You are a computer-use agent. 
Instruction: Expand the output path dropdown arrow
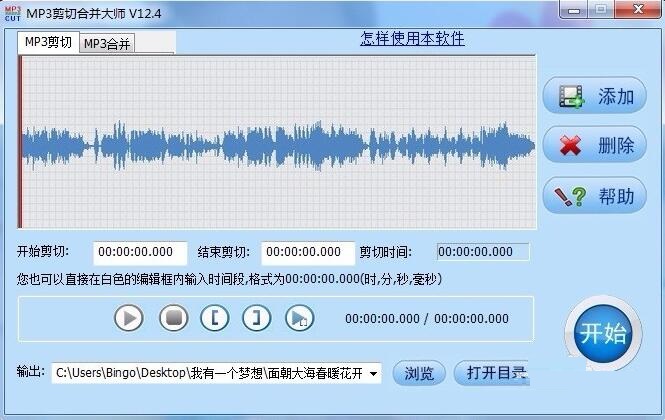click(373, 373)
